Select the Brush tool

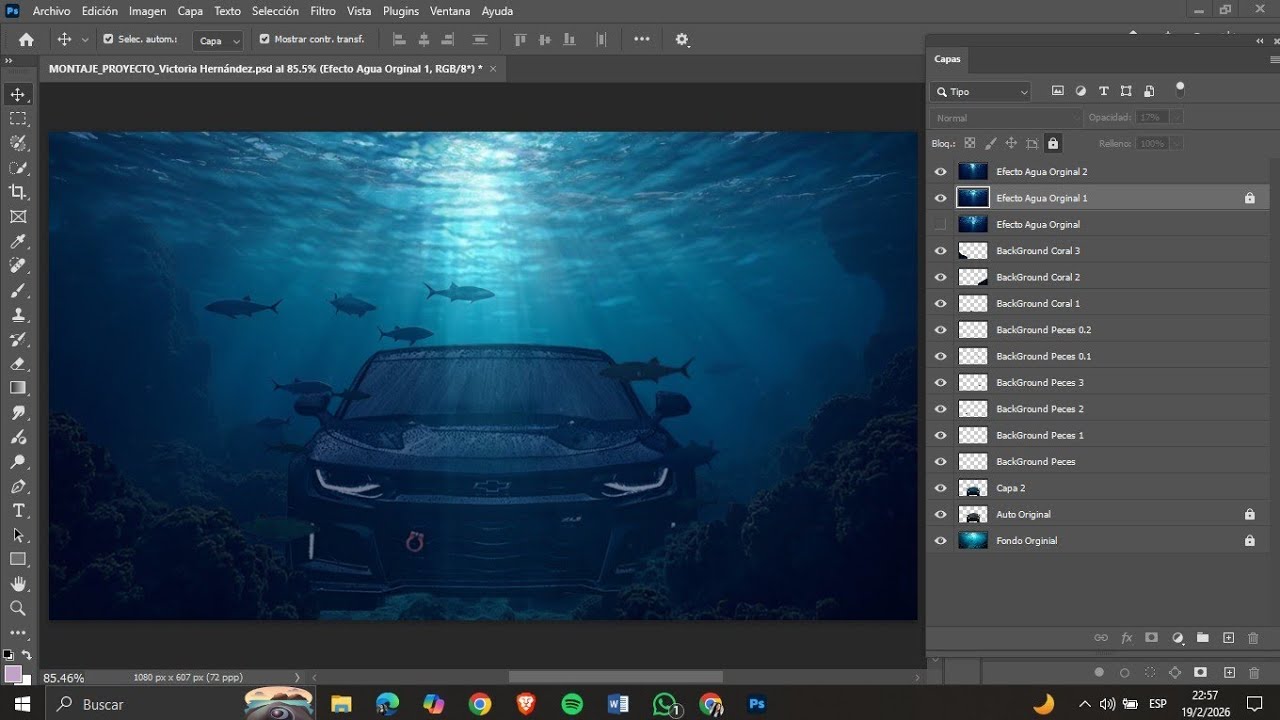[x=18, y=290]
